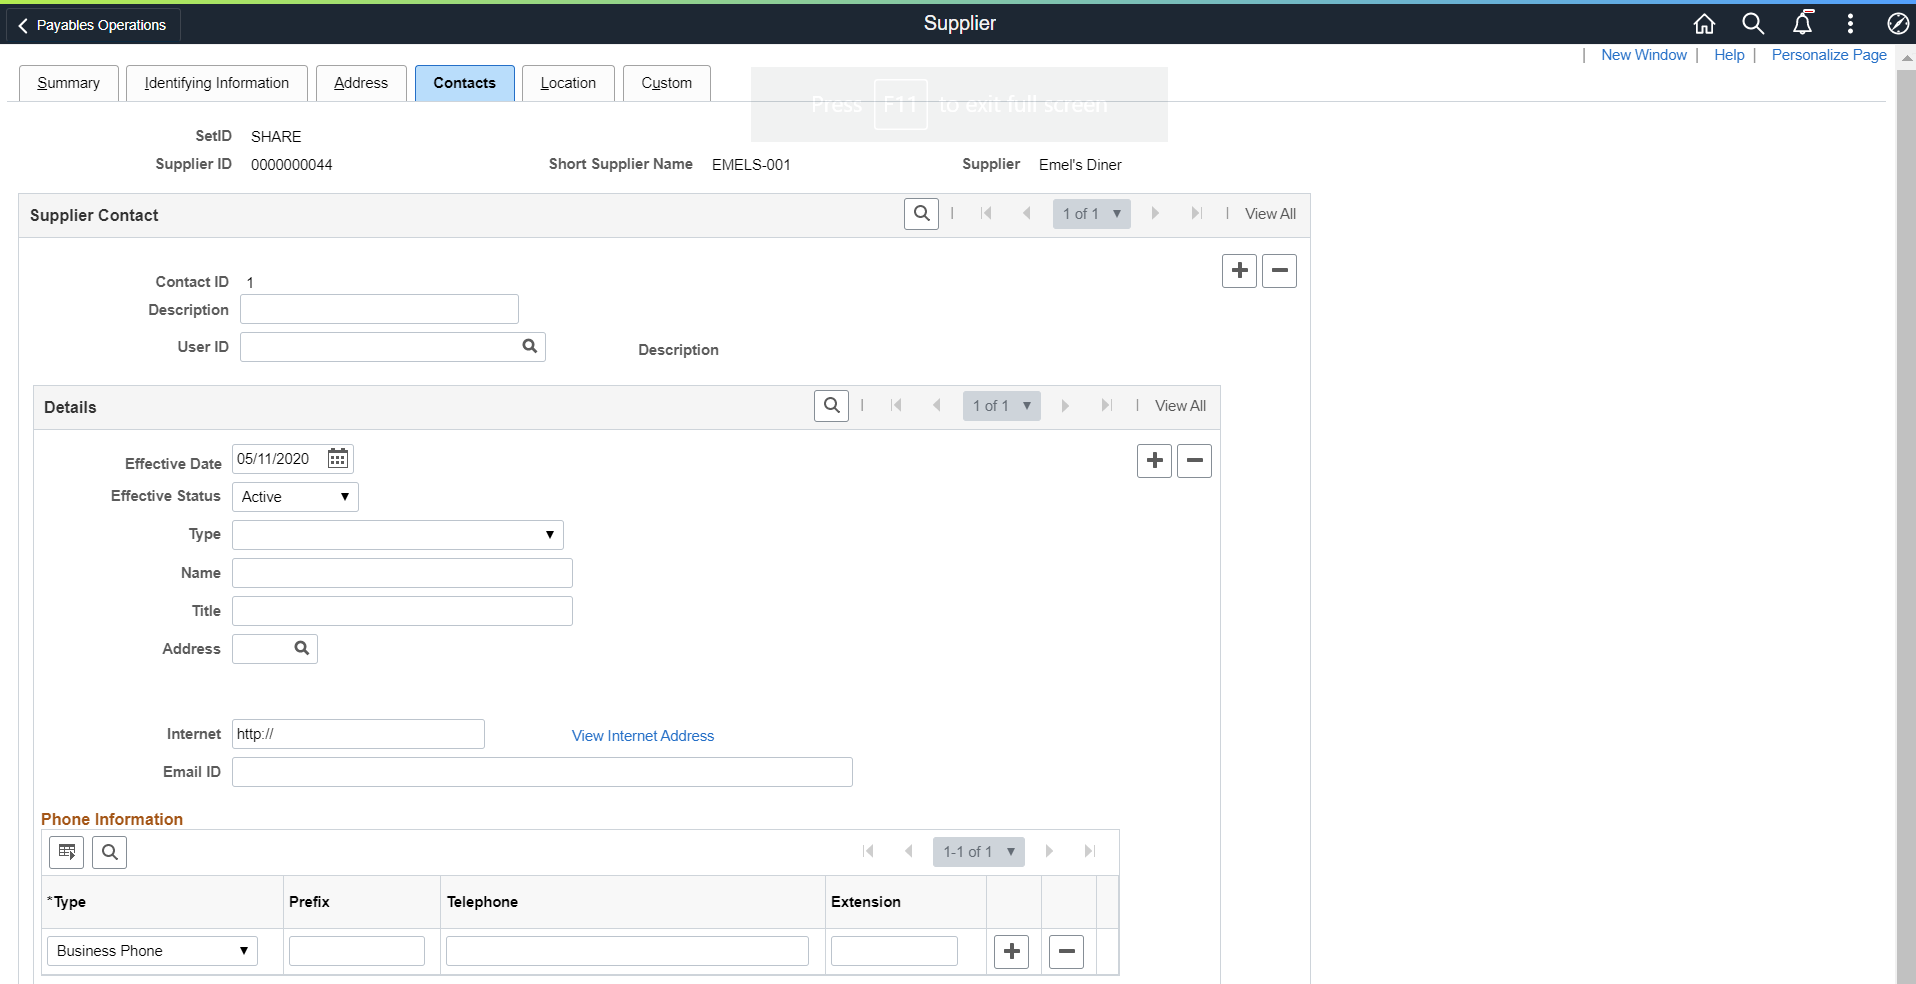Click the Telephone input field
Screen dimensions: 1916x984
point(627,951)
